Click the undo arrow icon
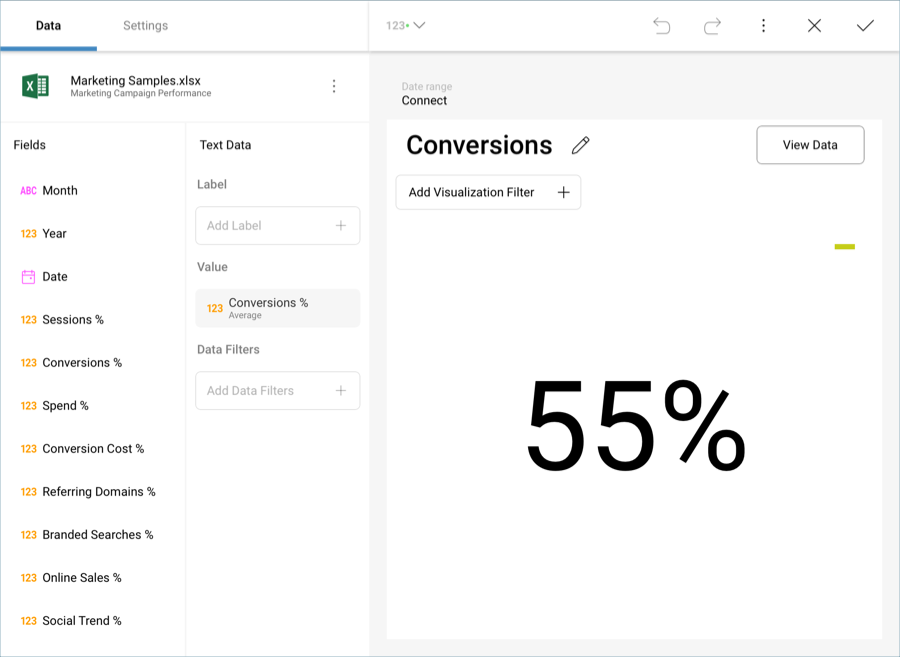The height and width of the screenshot is (657, 900). [x=661, y=26]
